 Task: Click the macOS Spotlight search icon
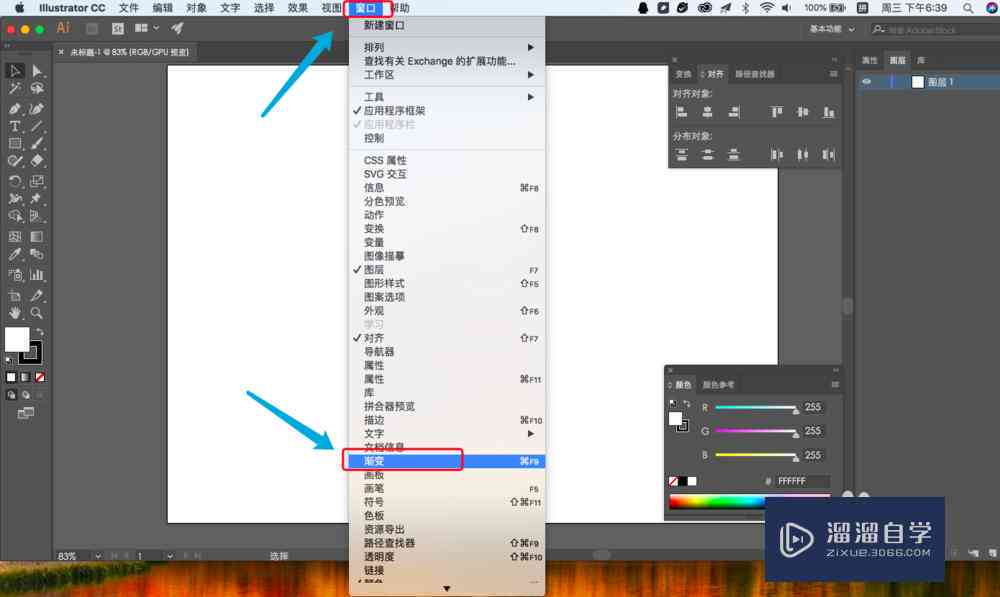(x=968, y=8)
